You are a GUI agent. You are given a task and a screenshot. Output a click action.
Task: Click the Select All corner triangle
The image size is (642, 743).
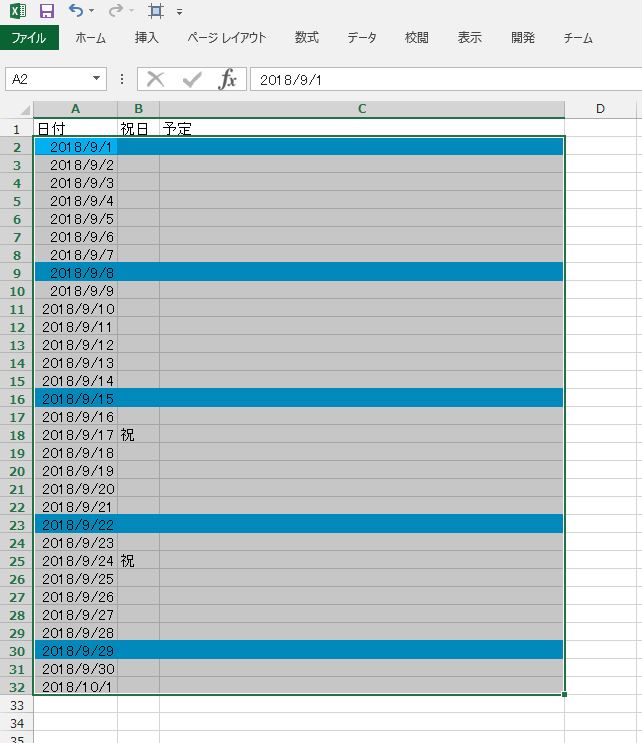pos(25,109)
